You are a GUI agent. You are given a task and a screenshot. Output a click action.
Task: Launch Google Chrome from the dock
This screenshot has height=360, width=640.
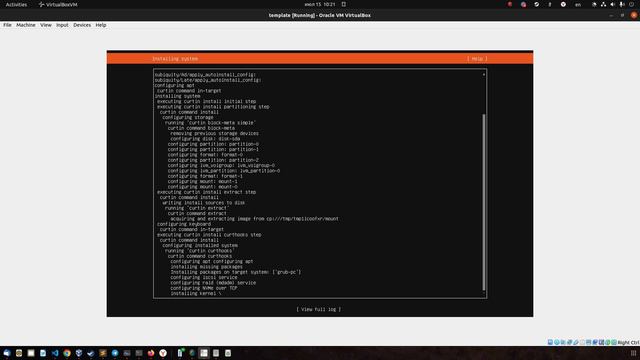point(67,353)
